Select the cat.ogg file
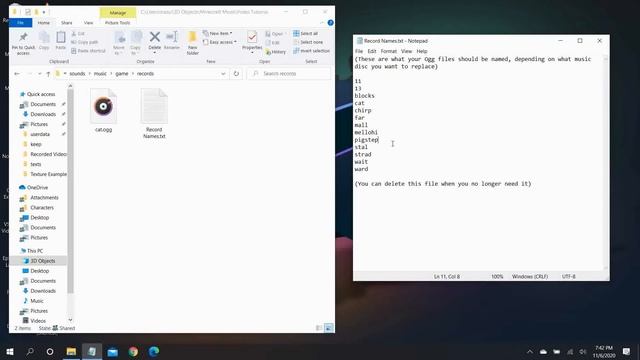 [103, 110]
